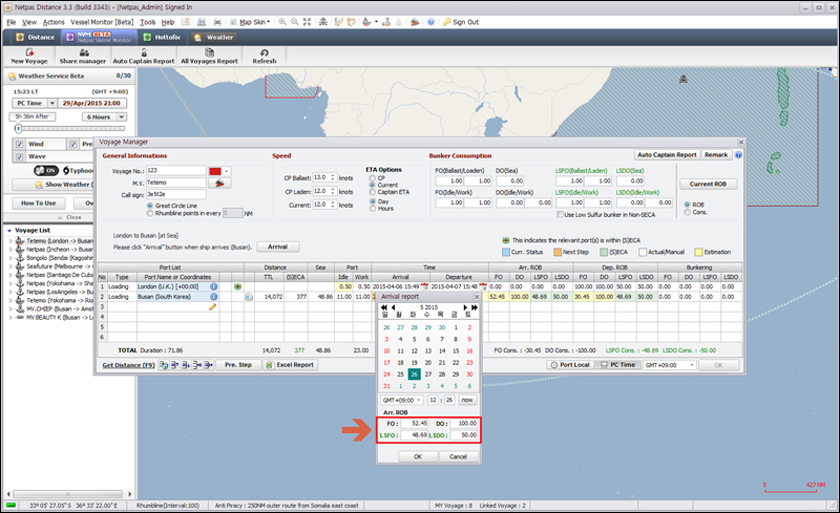Viewport: 840px width, 513px height.
Task: Open the Actions menu
Action: click(54, 22)
